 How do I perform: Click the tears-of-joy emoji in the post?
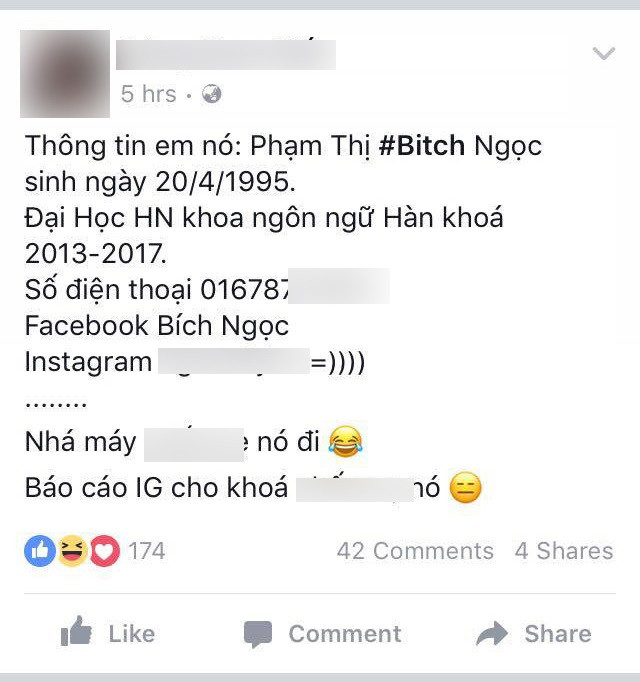[x=345, y=441]
